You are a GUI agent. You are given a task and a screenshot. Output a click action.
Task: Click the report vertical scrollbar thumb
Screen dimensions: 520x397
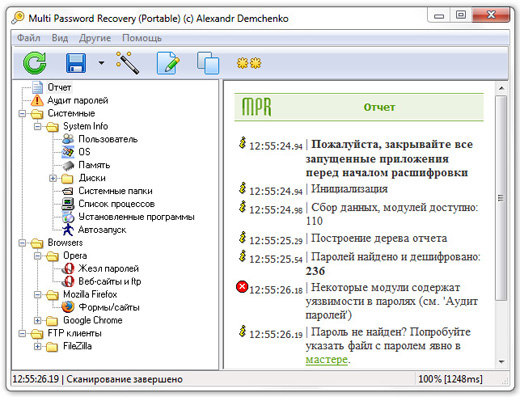pyautogui.click(x=501, y=198)
